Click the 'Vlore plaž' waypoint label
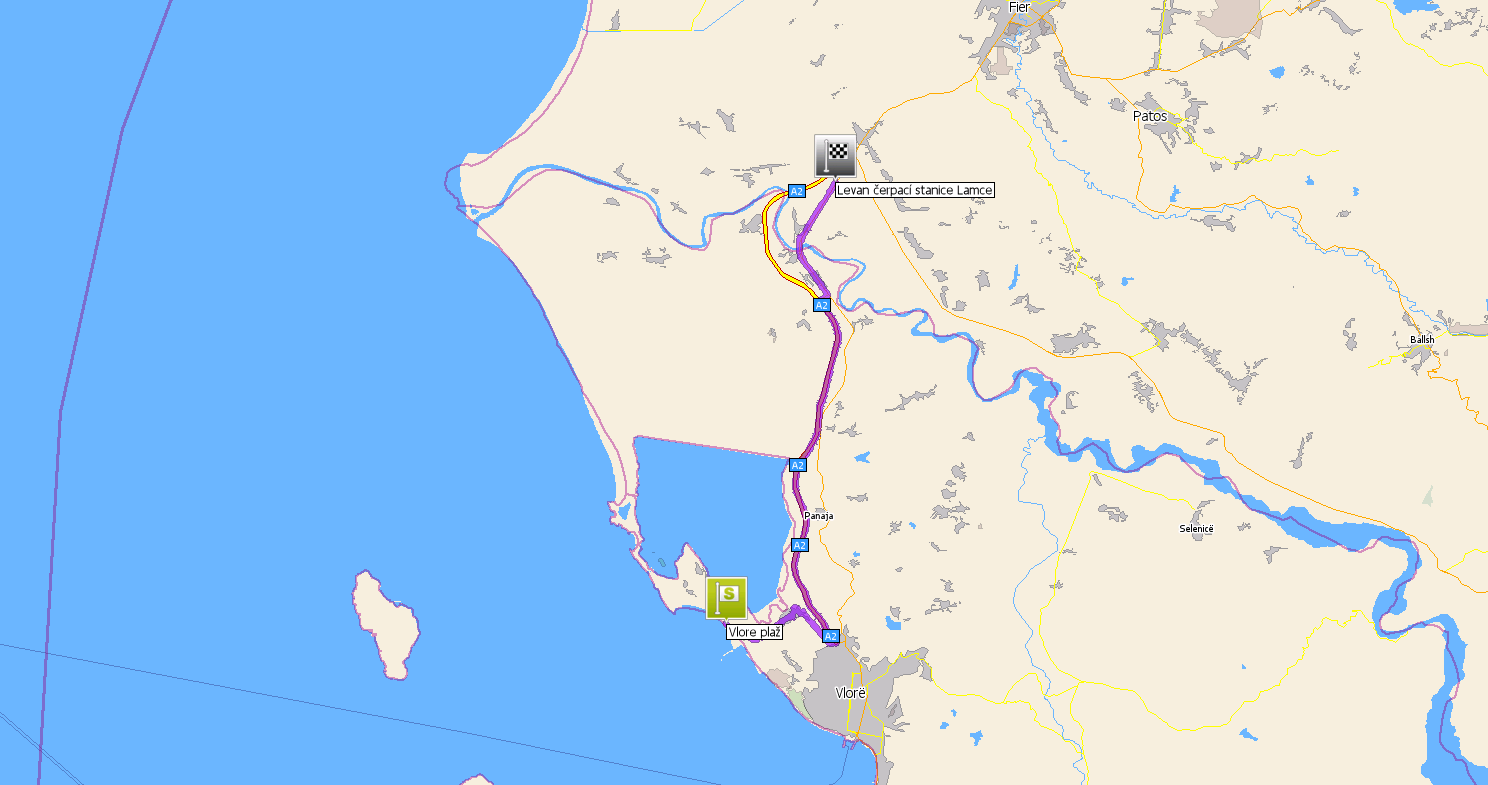 [x=755, y=632]
